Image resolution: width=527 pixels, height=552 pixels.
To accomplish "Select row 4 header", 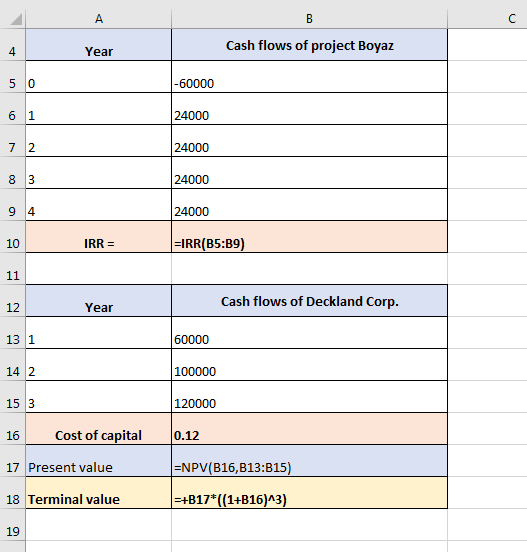I will click(x=13, y=45).
